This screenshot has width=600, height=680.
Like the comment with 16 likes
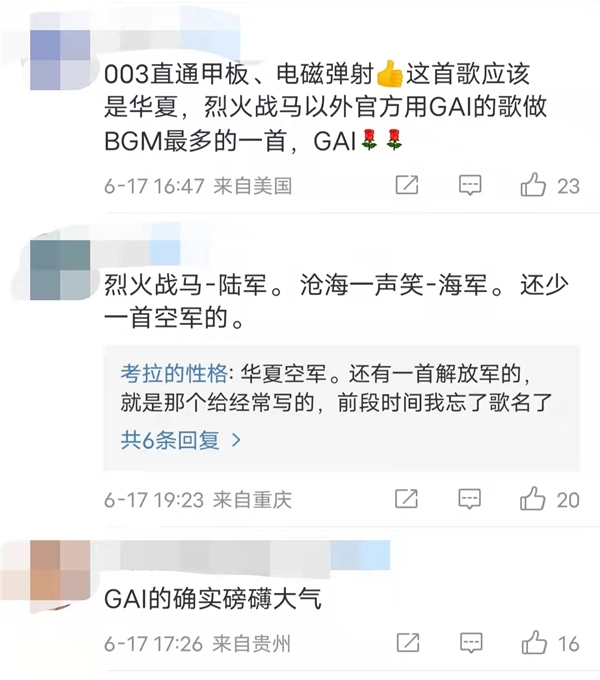click(534, 642)
